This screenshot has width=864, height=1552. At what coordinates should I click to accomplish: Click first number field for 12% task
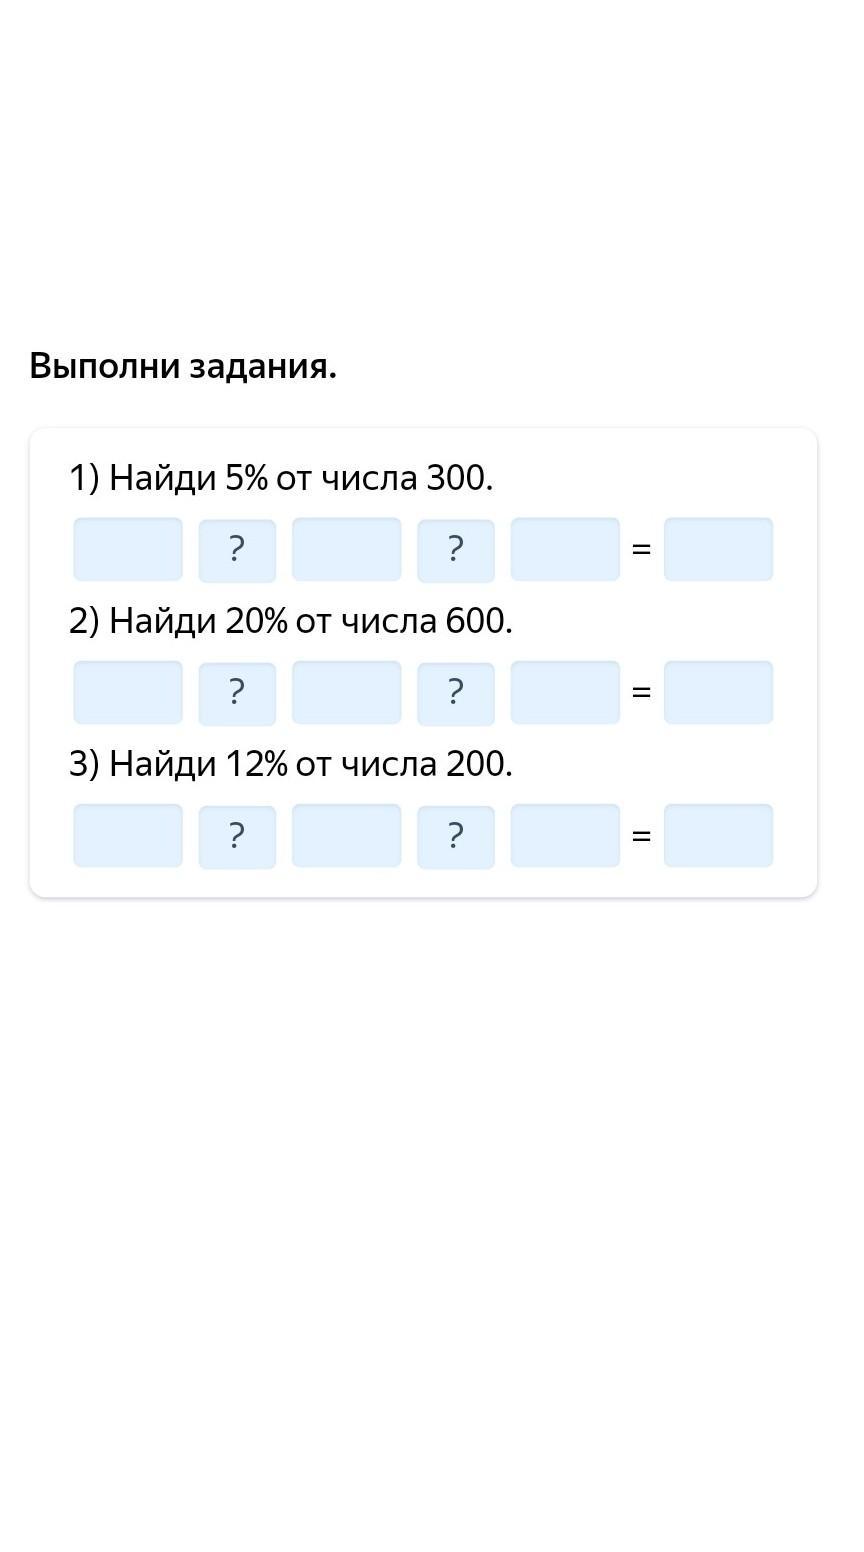(128, 835)
